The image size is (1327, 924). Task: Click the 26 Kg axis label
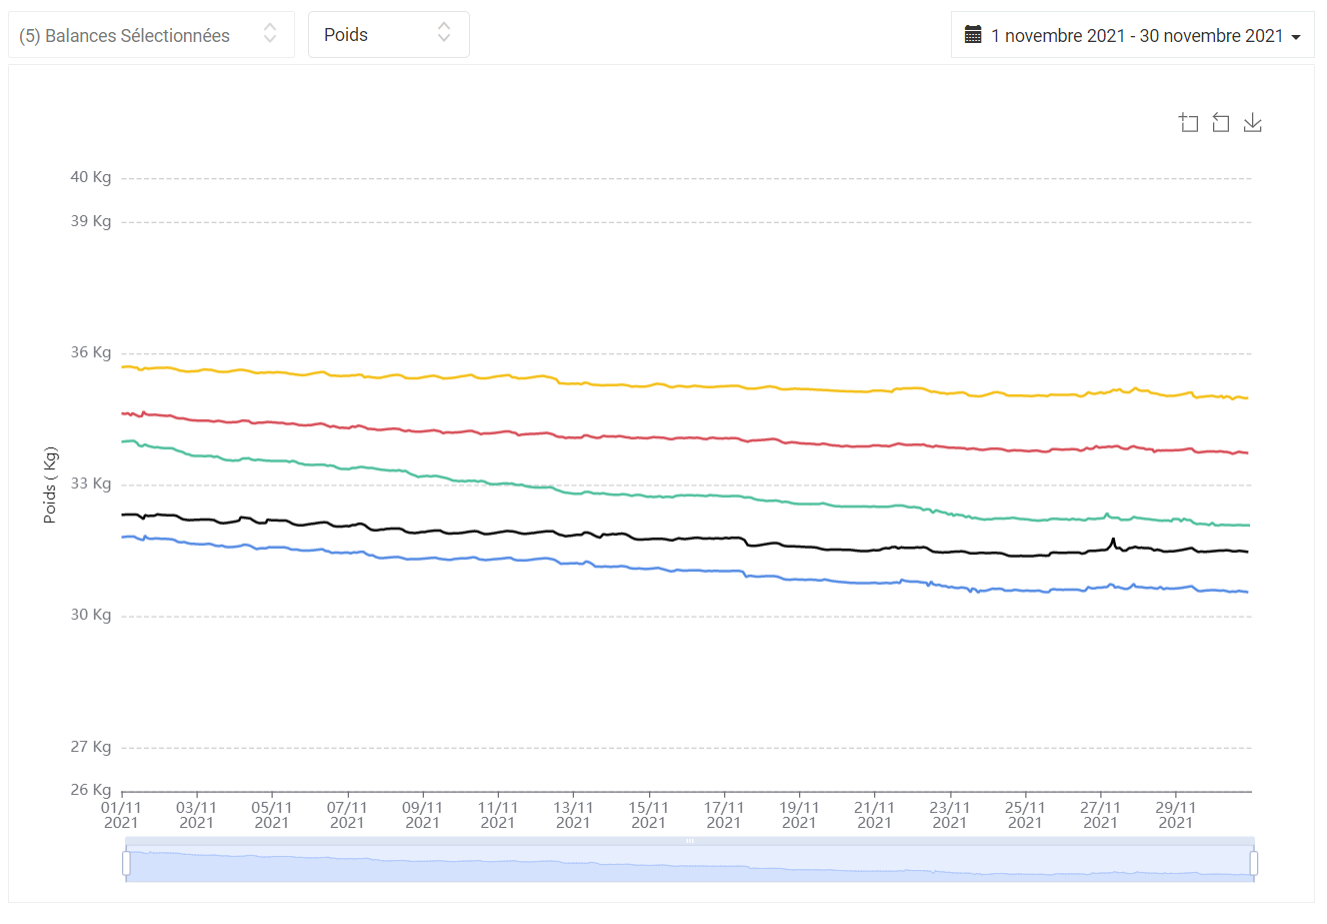90,790
